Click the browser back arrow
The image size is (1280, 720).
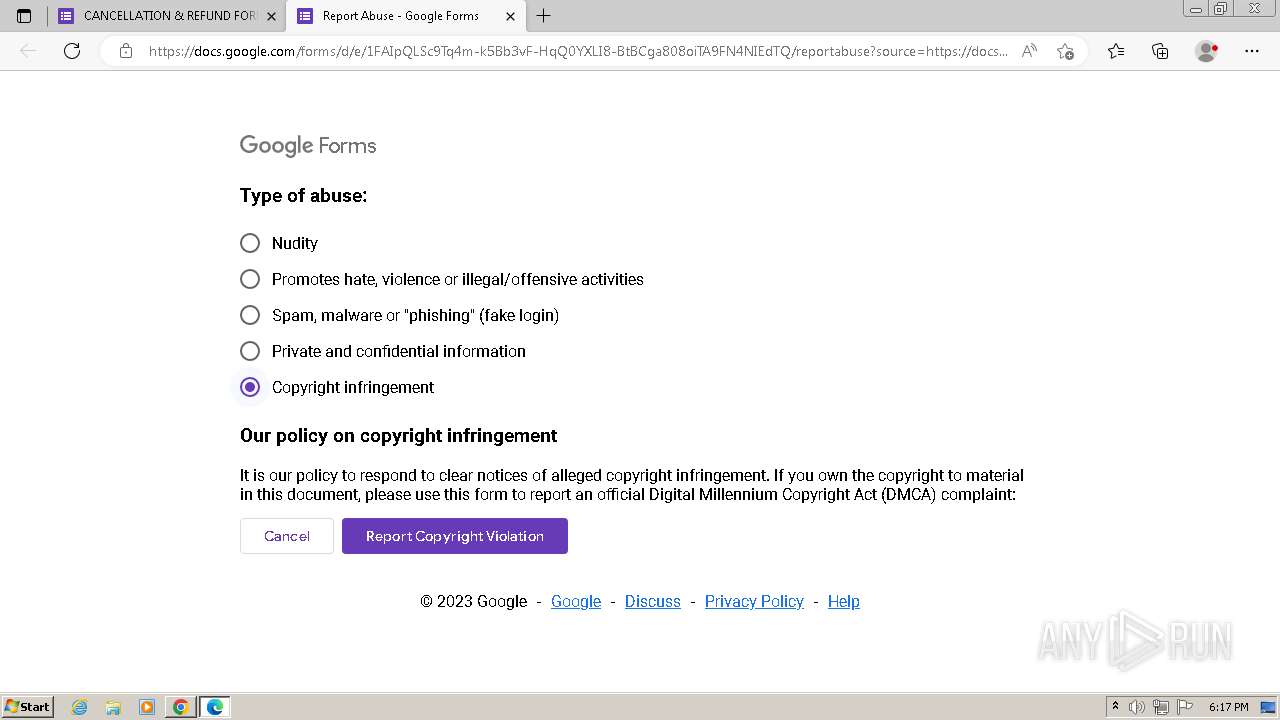28,51
